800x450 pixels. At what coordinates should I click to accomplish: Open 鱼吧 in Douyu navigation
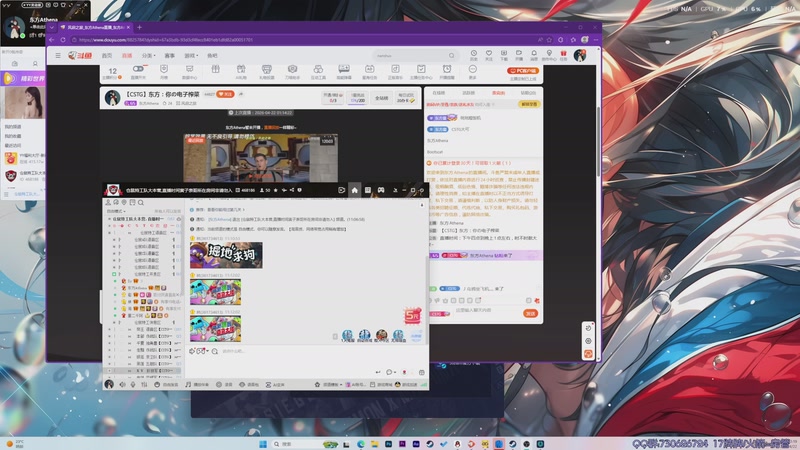[x=212, y=56]
